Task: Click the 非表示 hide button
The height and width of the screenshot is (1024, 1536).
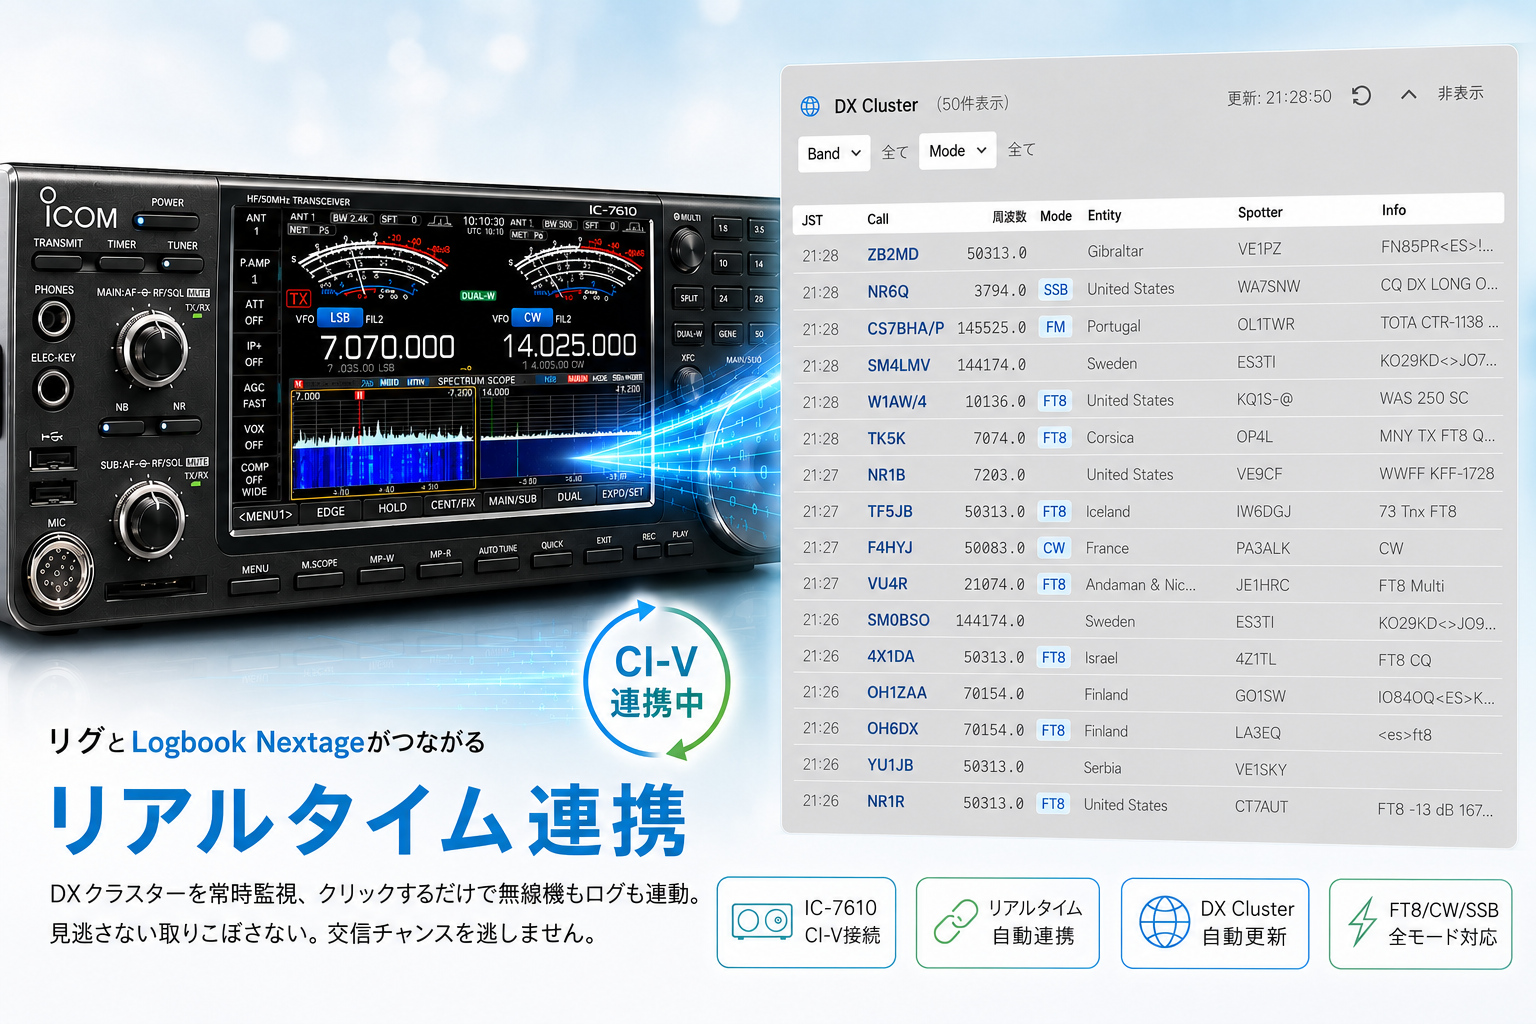Action: (1460, 93)
